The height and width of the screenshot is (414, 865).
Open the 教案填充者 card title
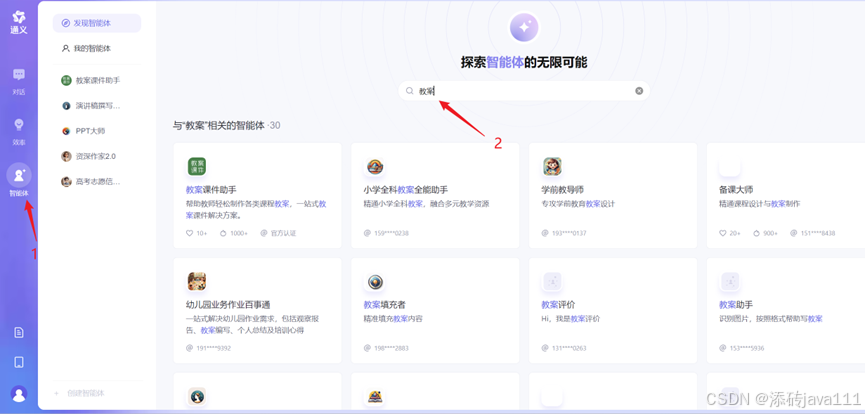385,305
